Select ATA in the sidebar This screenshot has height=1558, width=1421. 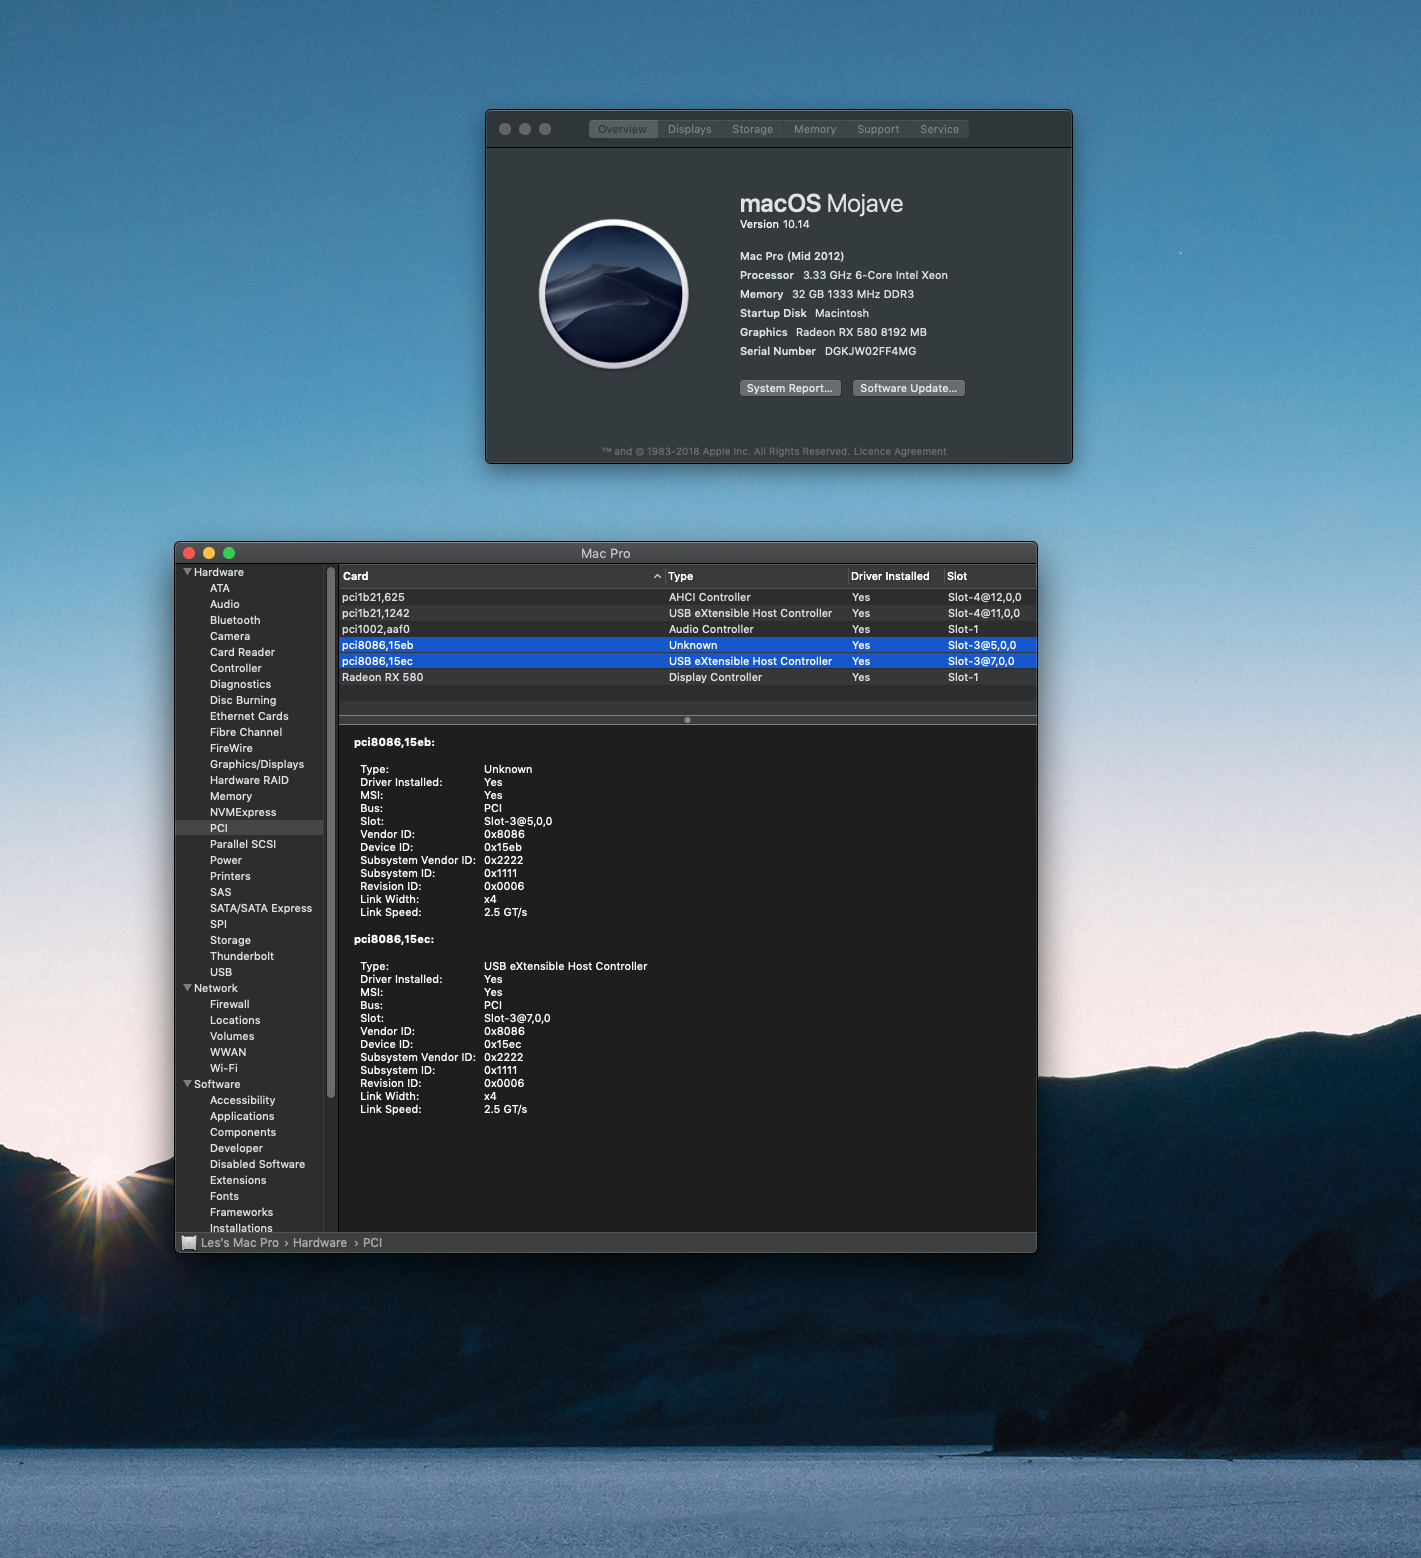point(220,588)
